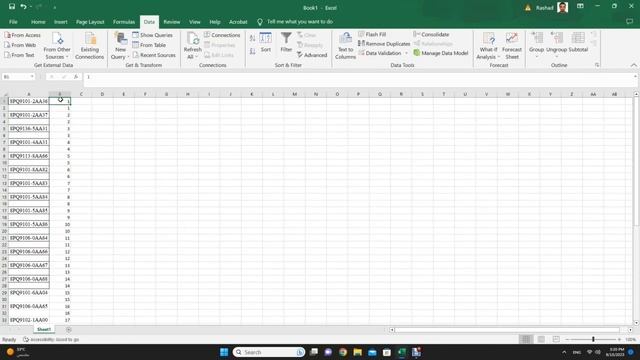Create a Forecast Sheet

[x=512, y=46]
